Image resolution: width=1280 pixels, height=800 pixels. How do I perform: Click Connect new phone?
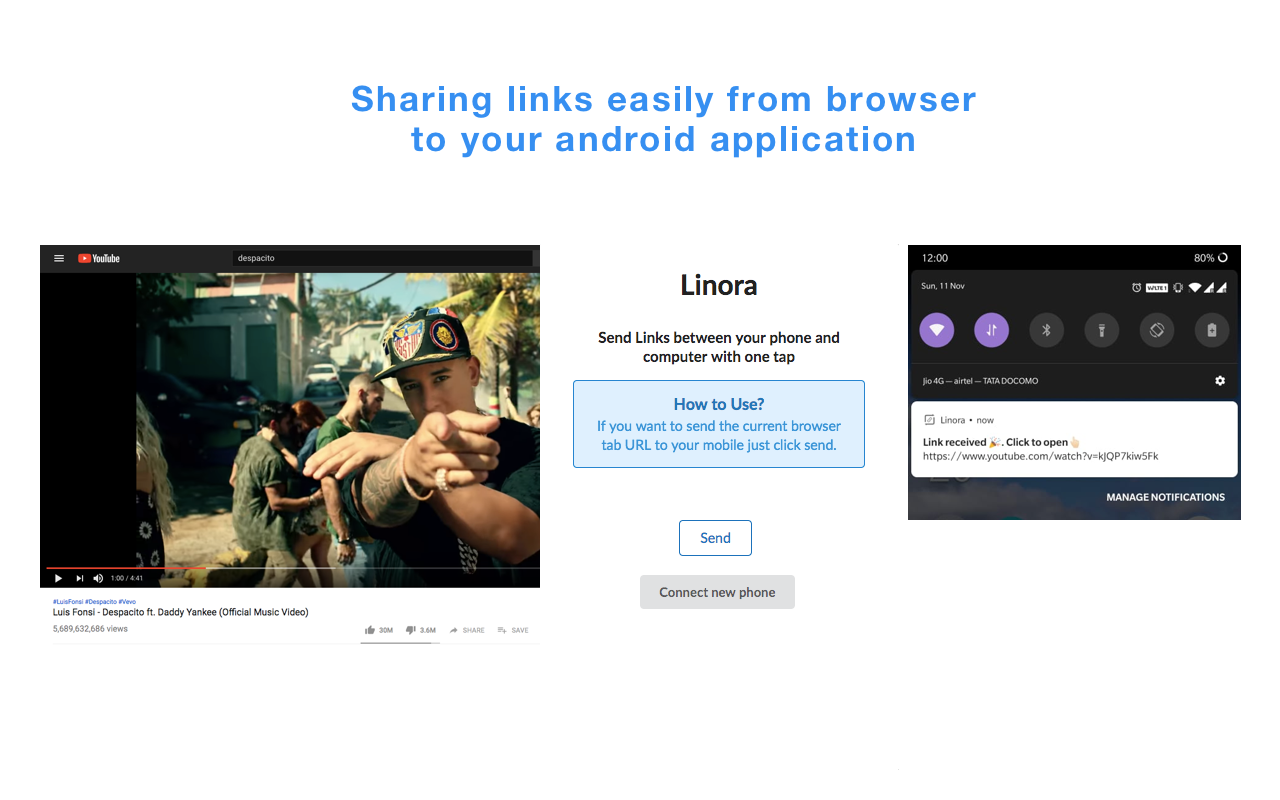click(x=717, y=591)
